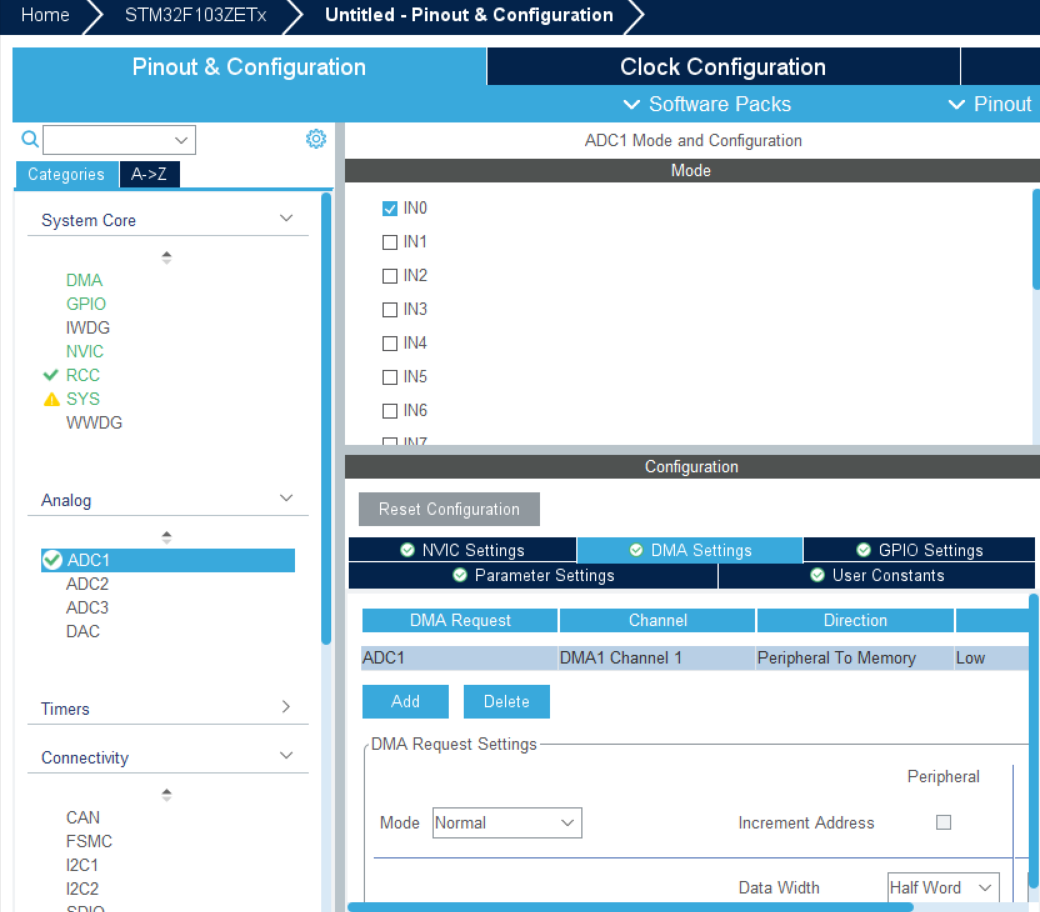Image resolution: width=1040 pixels, height=912 pixels.
Task: Select IWDG in System Core list
Action: [x=88, y=328]
